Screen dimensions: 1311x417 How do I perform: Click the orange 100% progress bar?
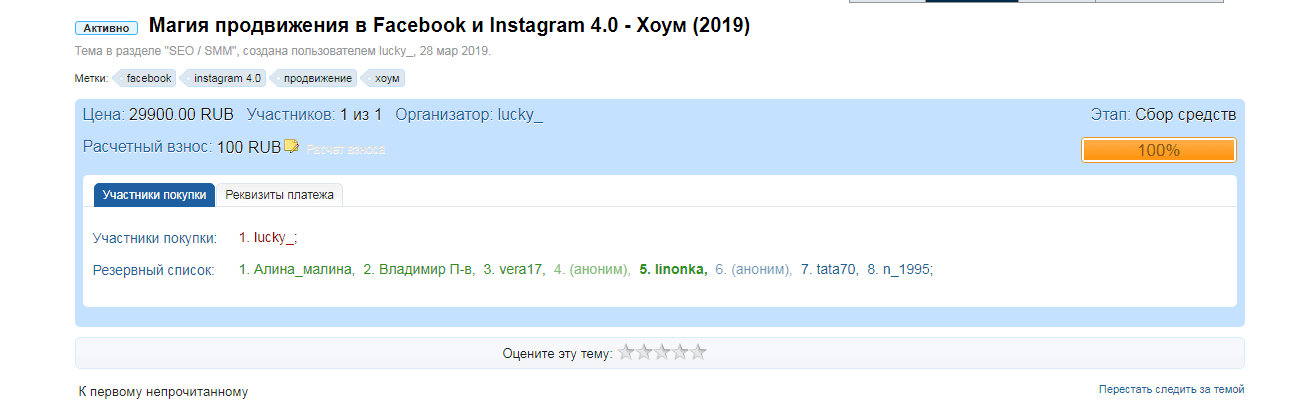pos(1159,150)
